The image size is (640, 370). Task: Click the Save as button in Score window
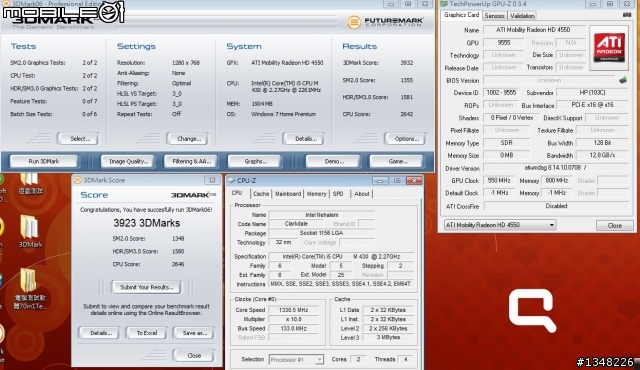click(194, 333)
